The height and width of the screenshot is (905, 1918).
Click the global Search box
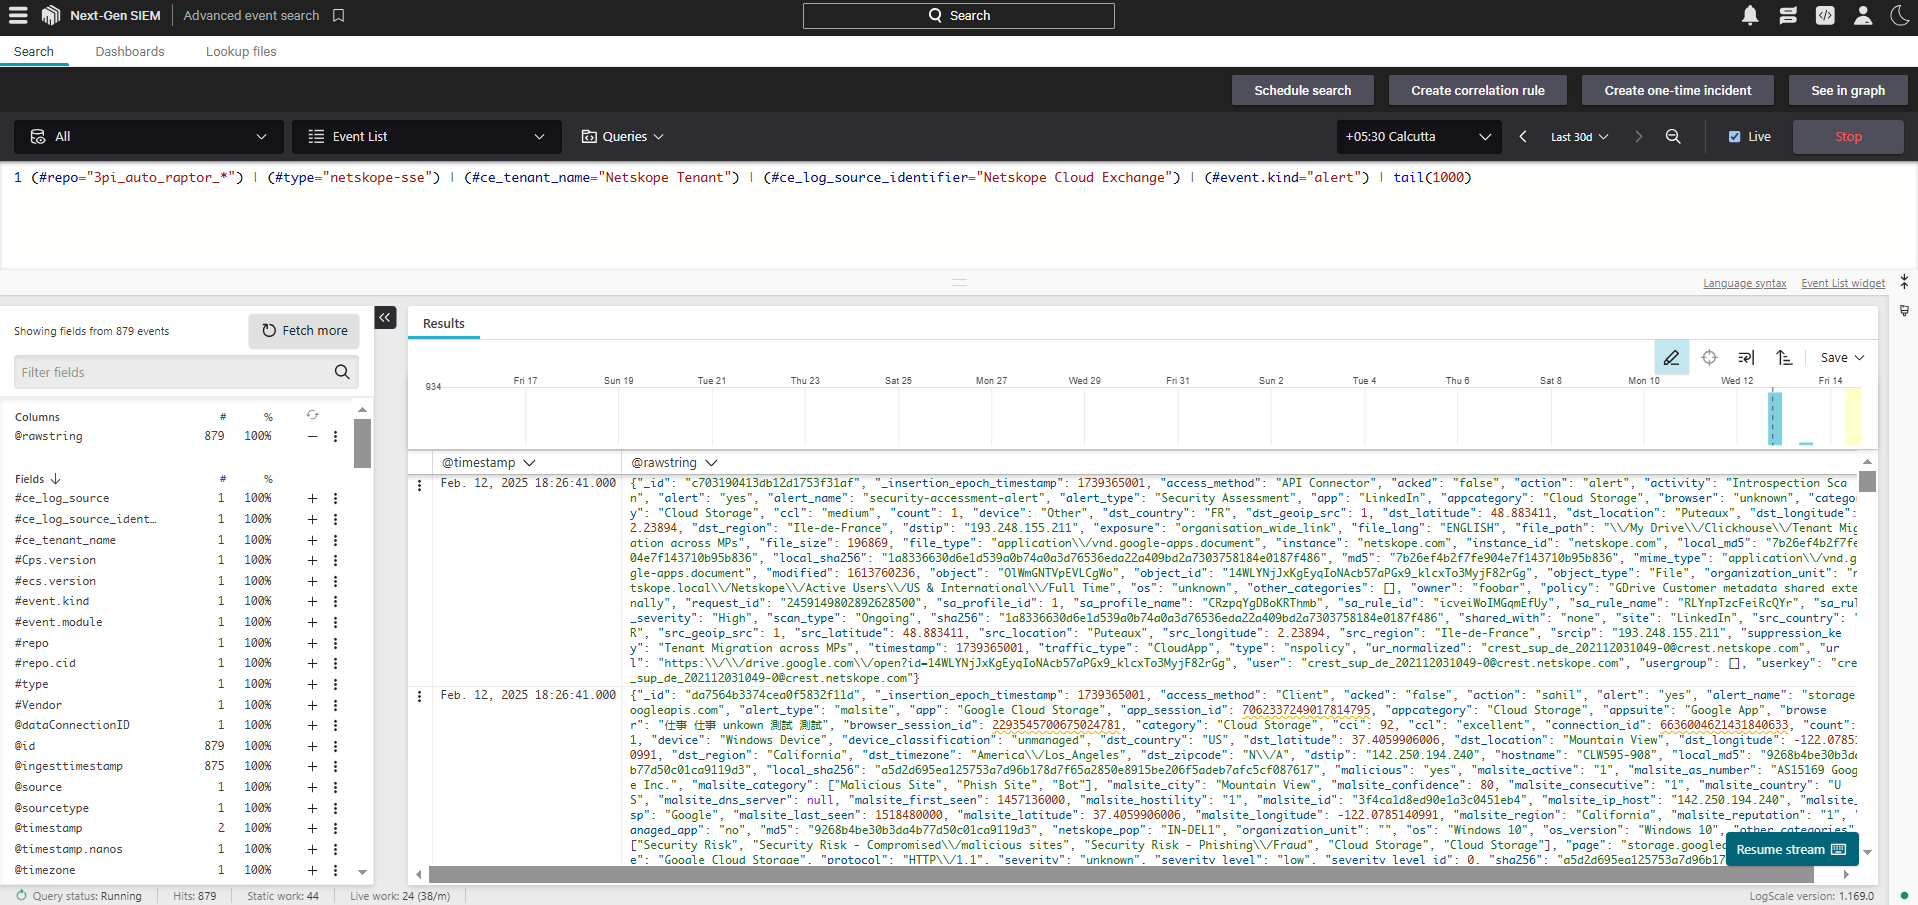(958, 15)
